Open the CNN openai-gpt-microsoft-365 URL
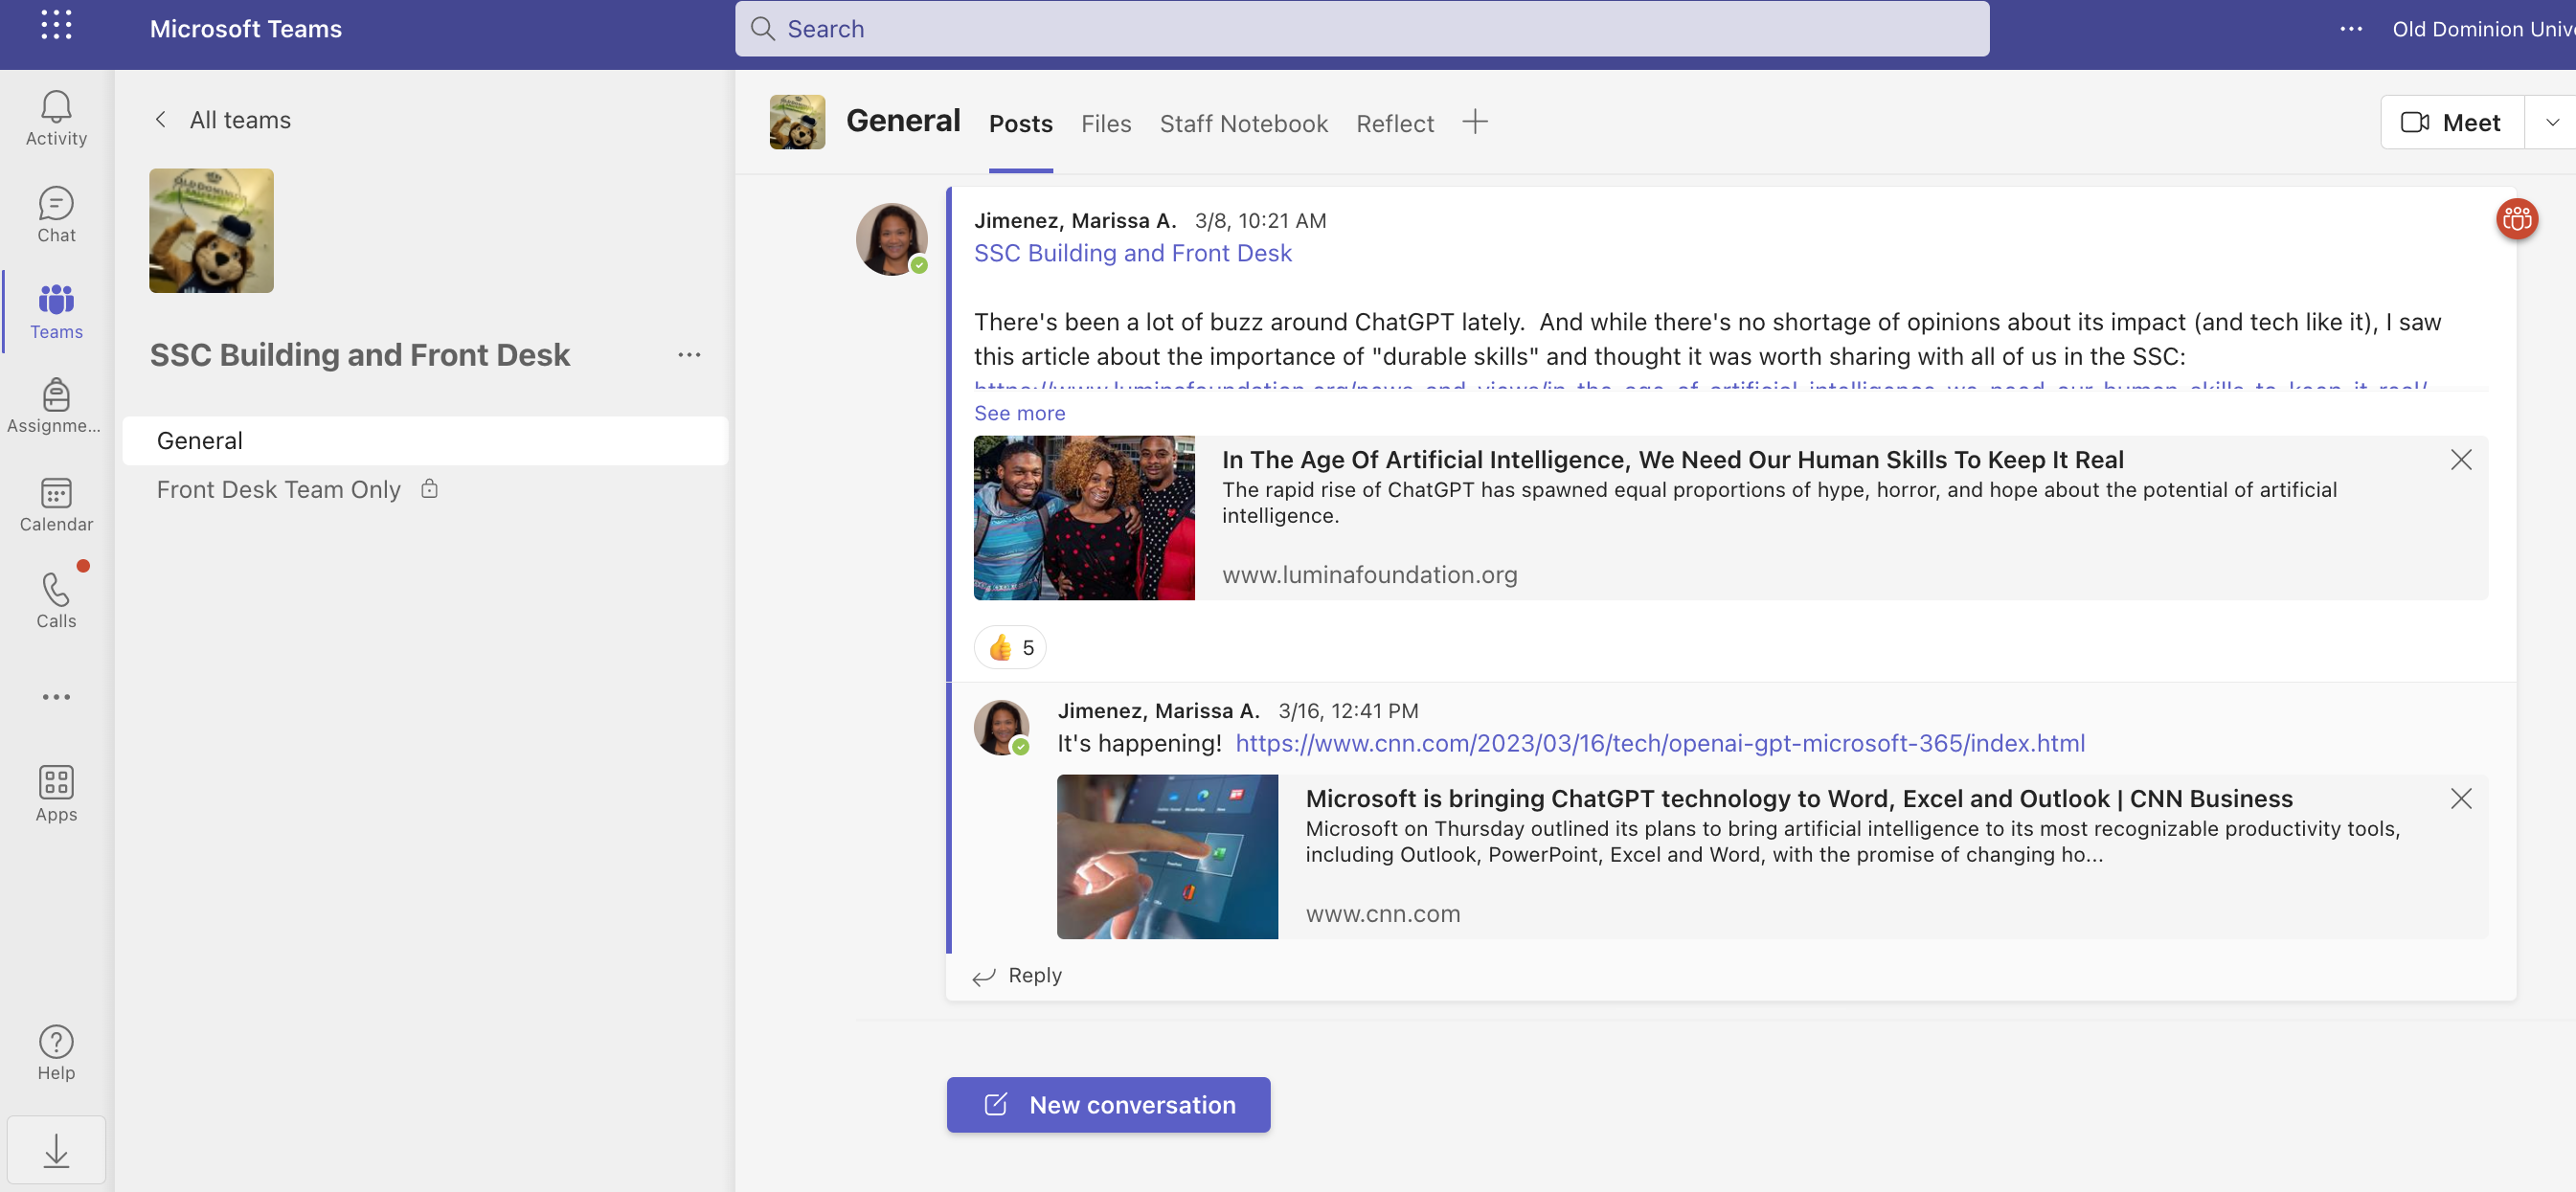2576x1192 pixels. (x=1660, y=743)
